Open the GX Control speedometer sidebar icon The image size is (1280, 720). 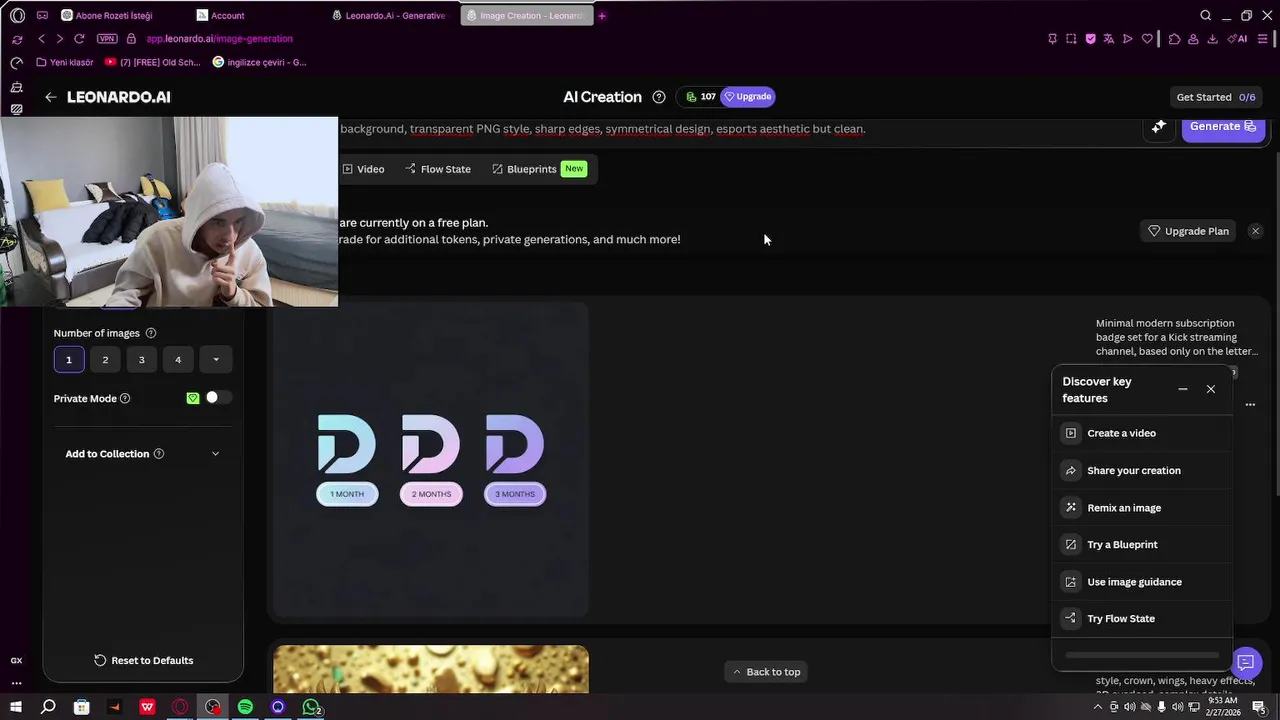[17, 62]
